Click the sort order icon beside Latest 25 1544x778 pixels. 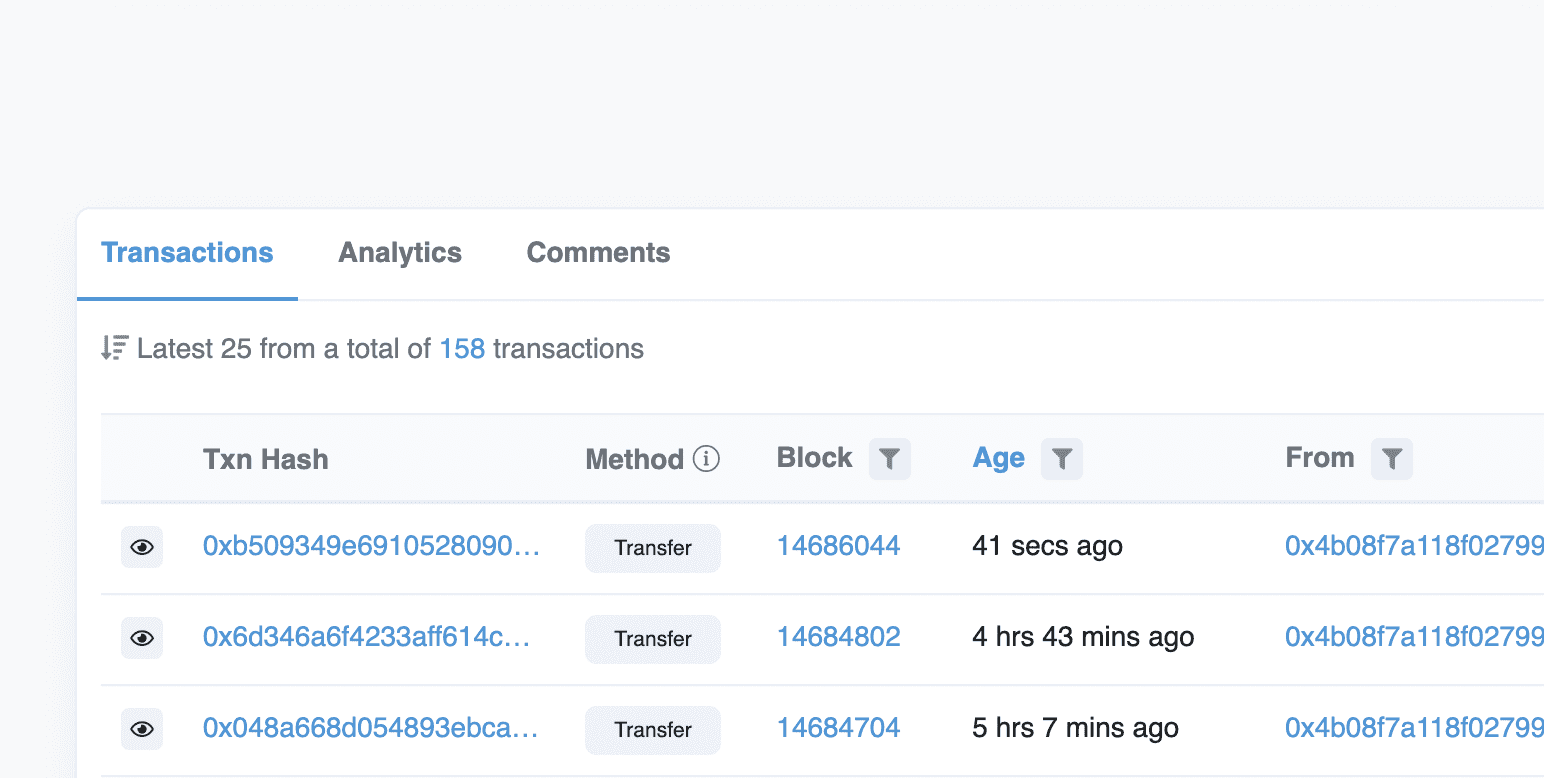coord(114,349)
